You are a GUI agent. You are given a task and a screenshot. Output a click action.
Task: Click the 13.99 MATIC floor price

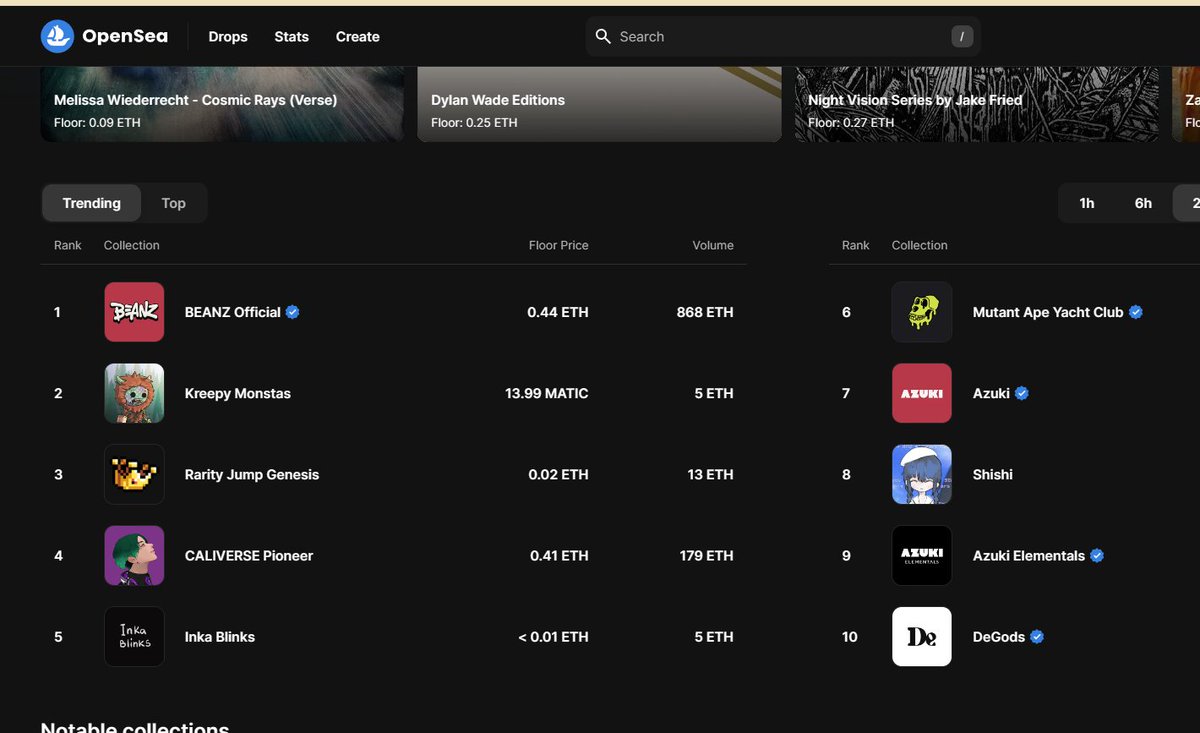(x=547, y=393)
